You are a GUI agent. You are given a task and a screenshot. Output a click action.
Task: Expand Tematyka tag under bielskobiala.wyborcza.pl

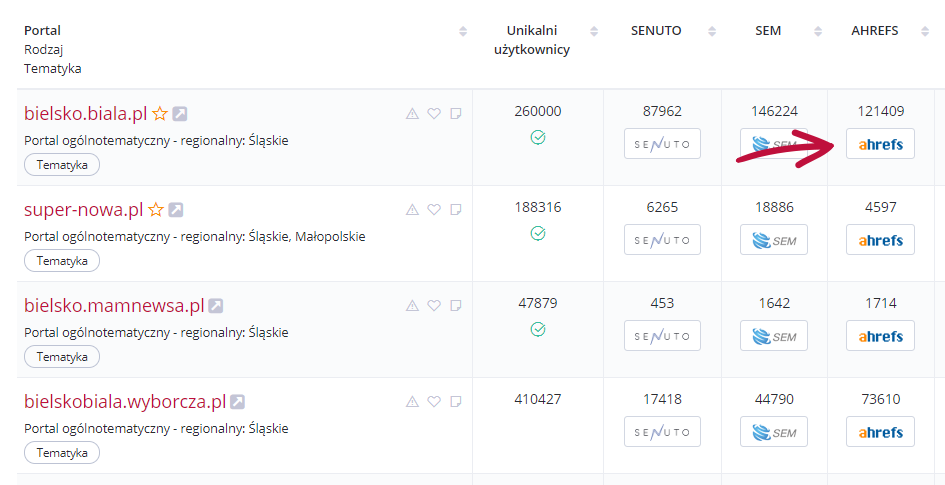click(x=62, y=453)
